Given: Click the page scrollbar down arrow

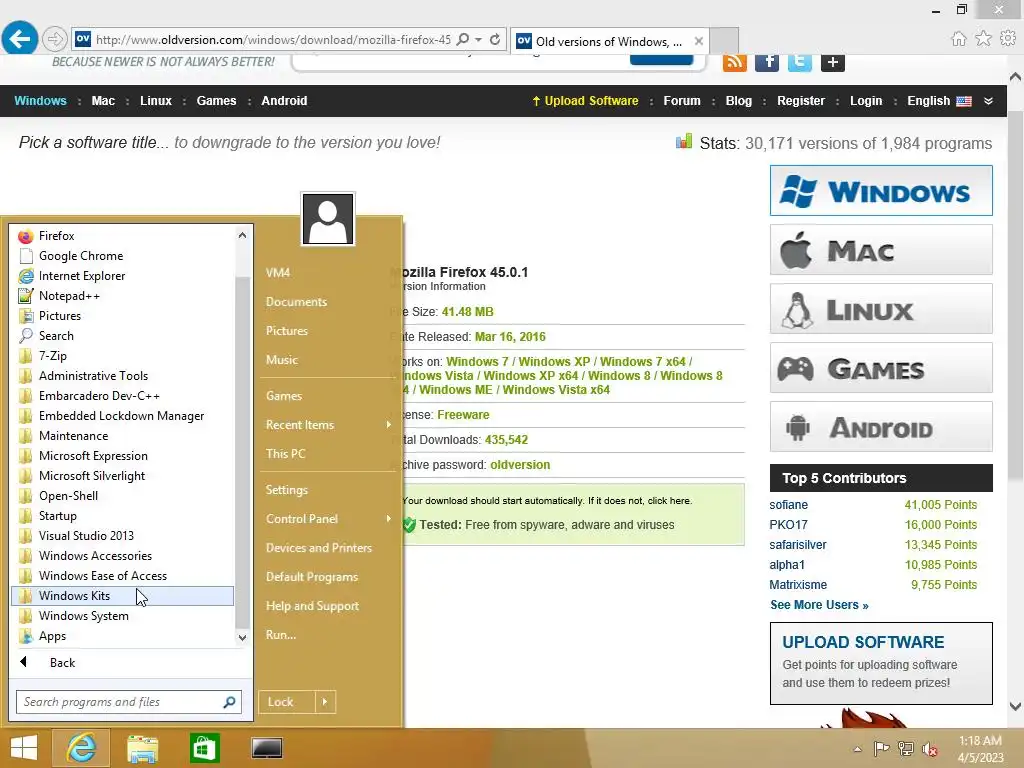Looking at the screenshot, I should coord(1016,707).
